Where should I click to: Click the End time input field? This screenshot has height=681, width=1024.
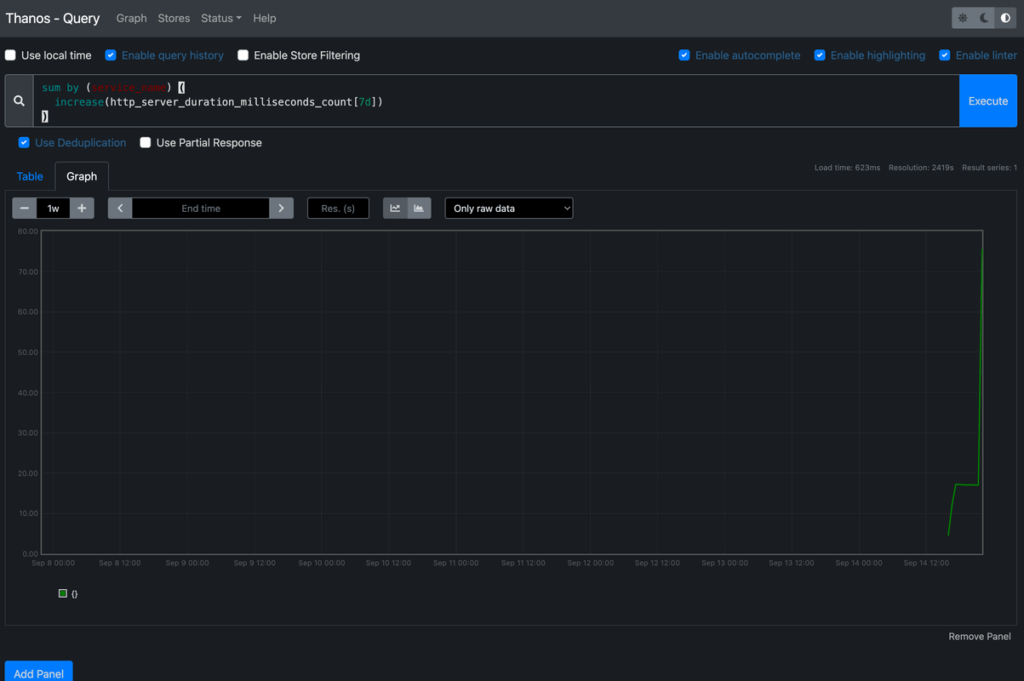pyautogui.click(x=200, y=208)
